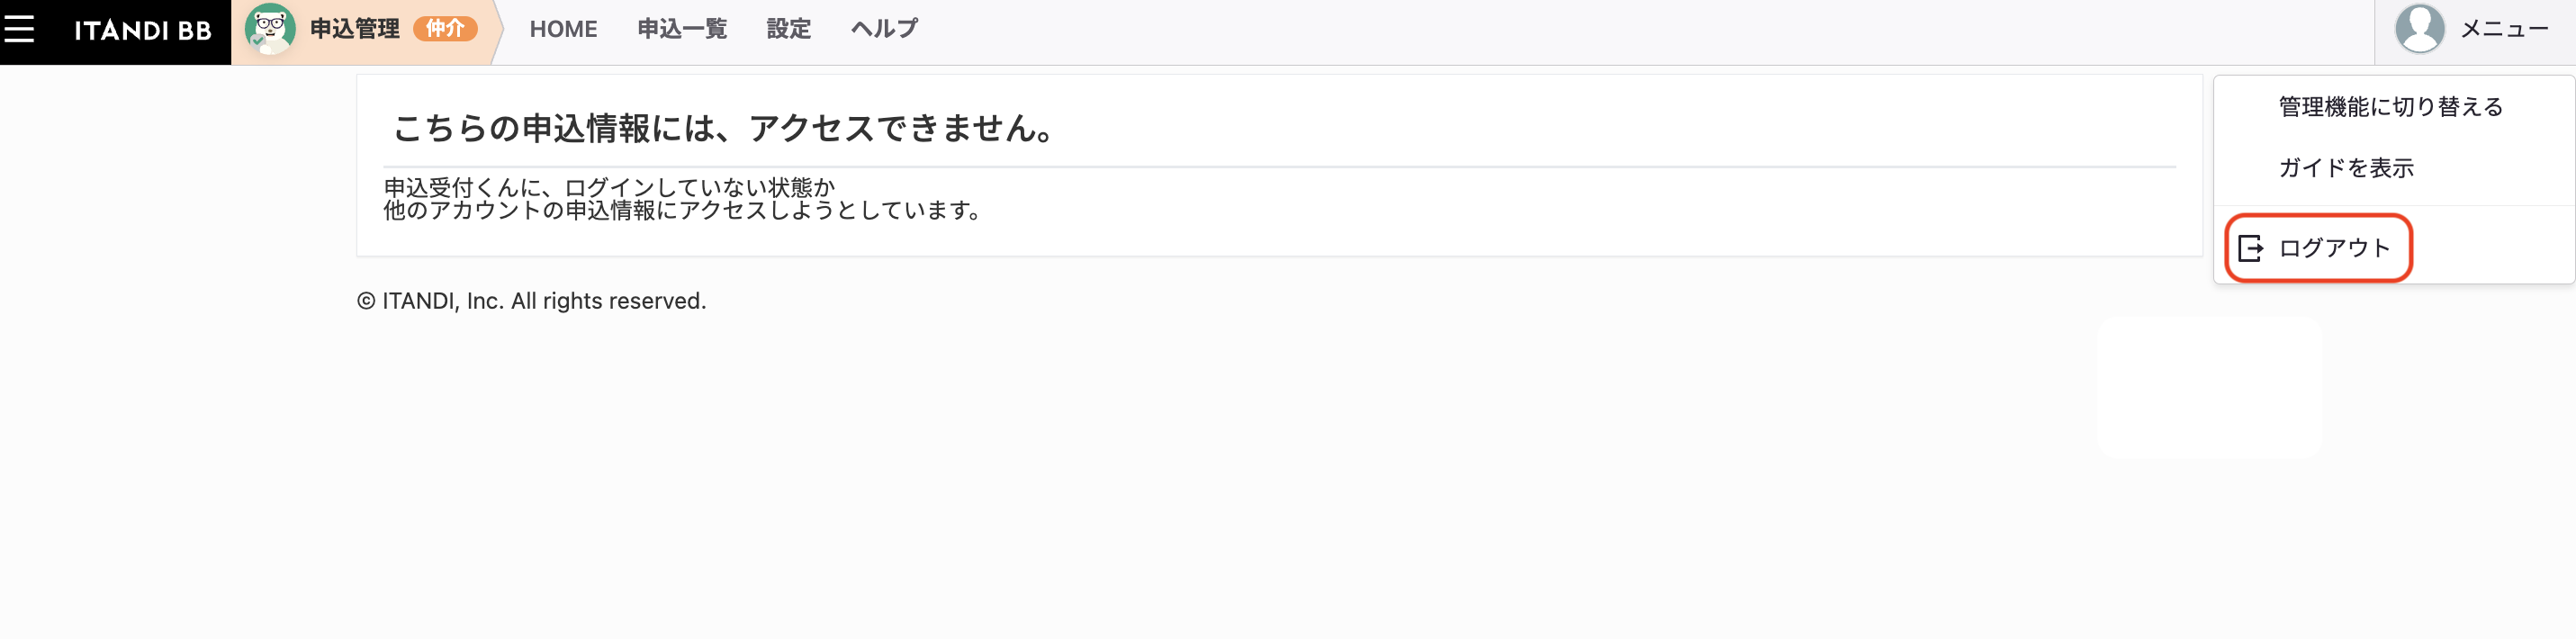Select 管理機能に切り替える option
2576x639 pixels.
coord(2390,107)
